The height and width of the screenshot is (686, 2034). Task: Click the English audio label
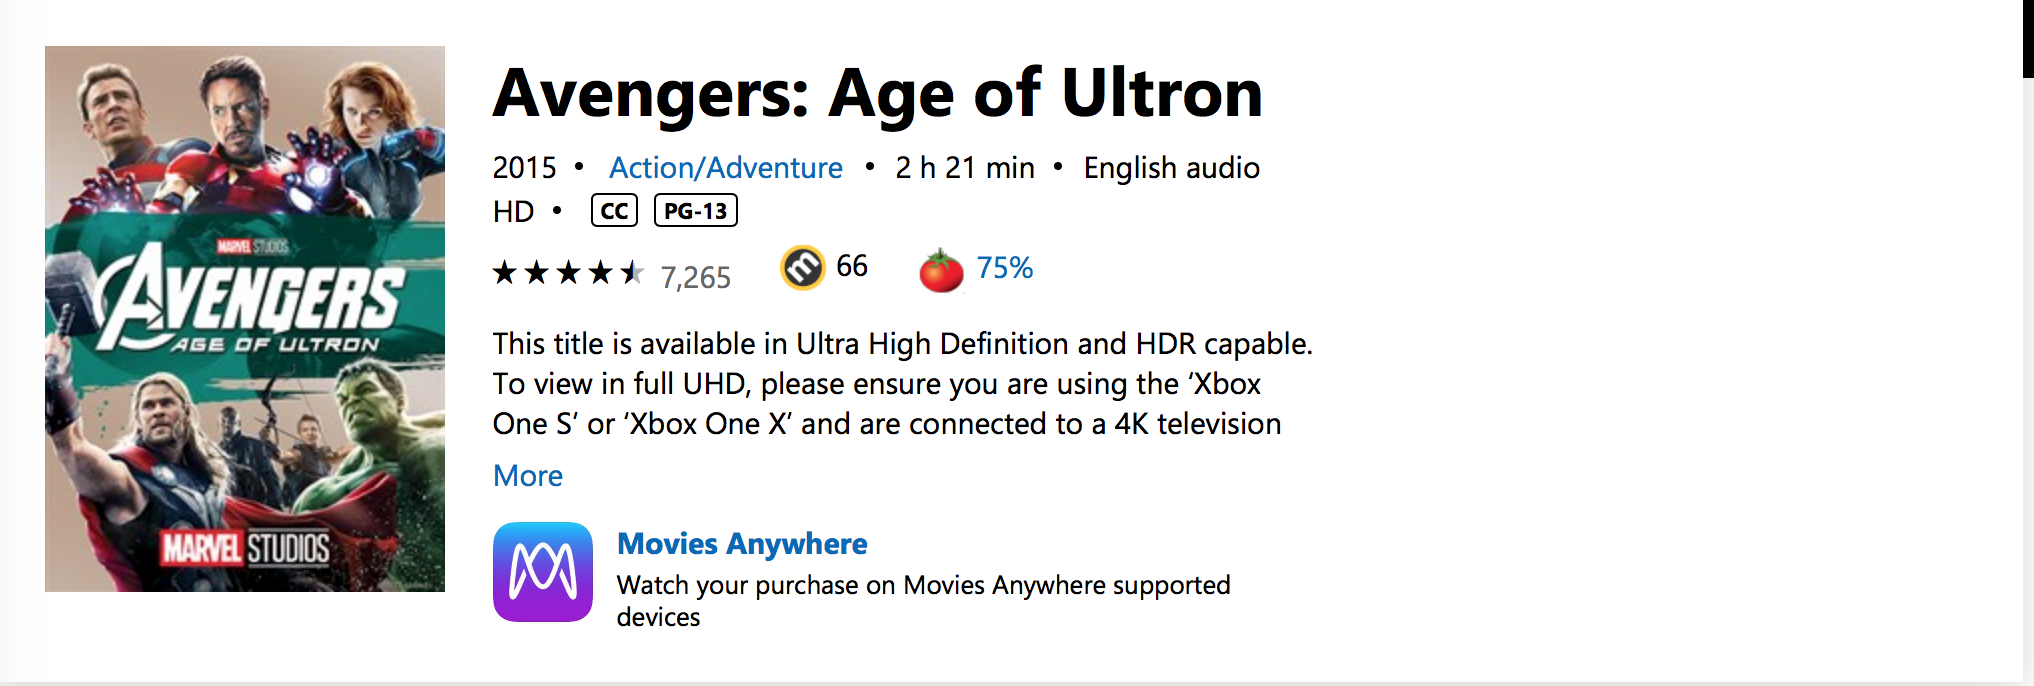coord(1172,167)
